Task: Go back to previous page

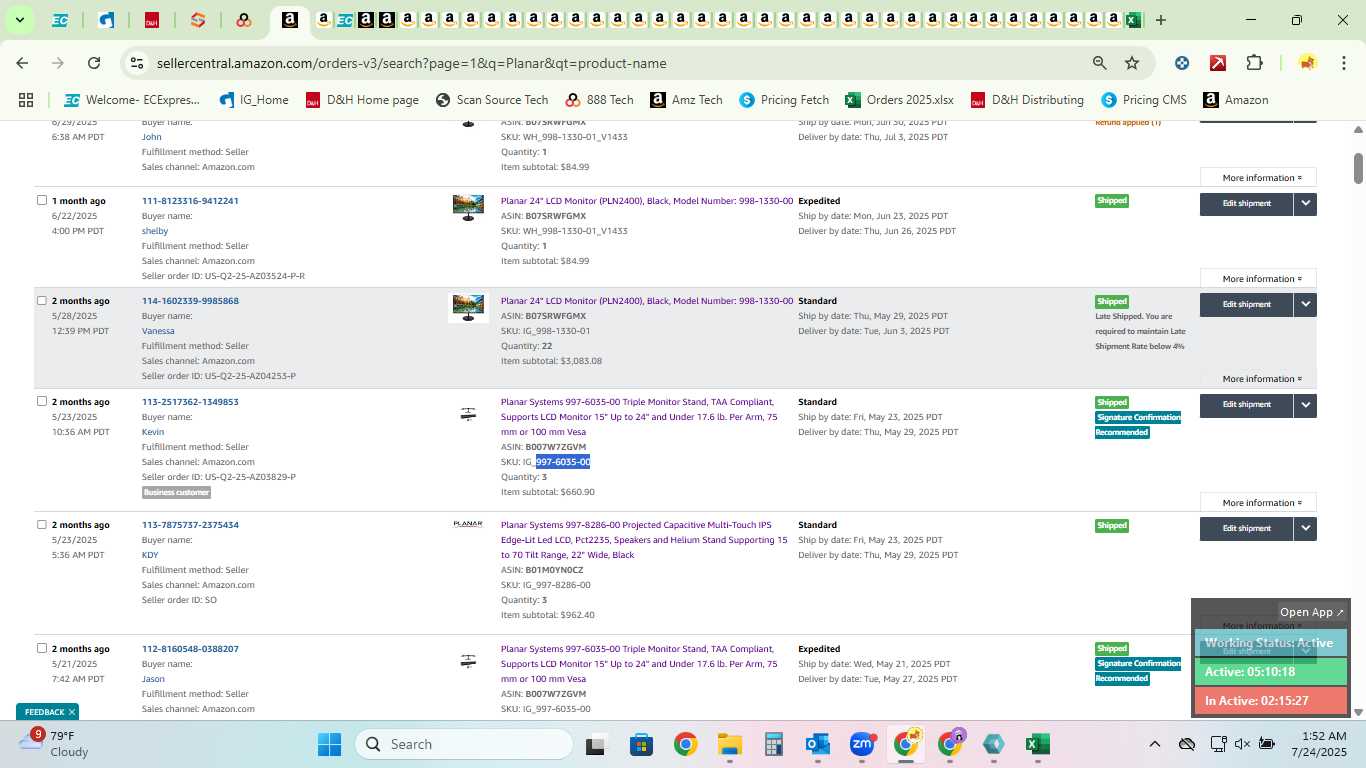Action: pyautogui.click(x=22, y=63)
